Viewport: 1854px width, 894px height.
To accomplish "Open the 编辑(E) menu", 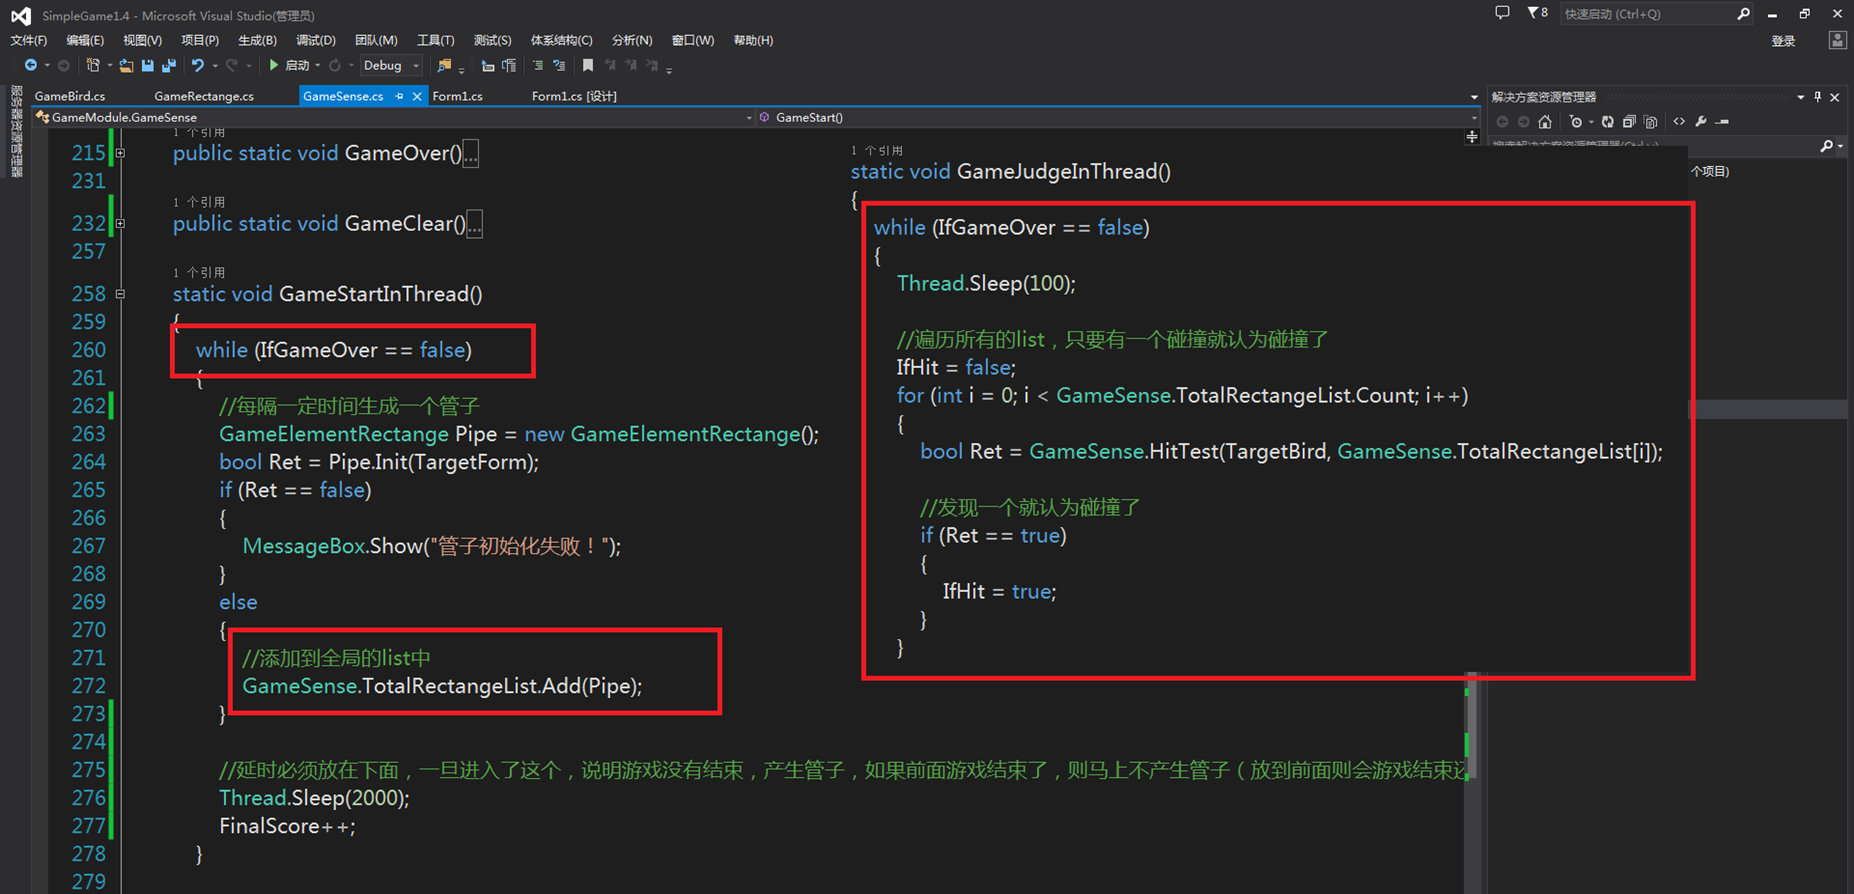I will click(x=85, y=40).
